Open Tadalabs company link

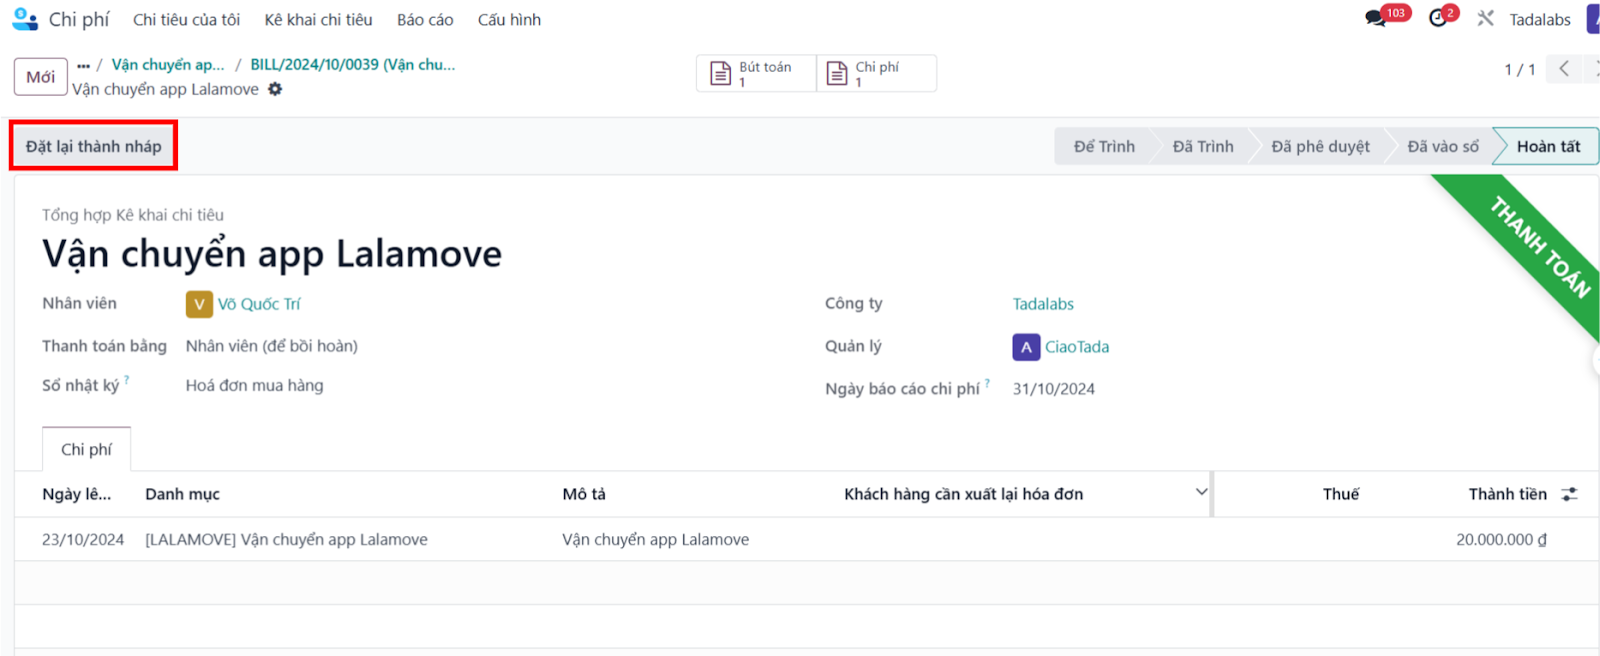(1043, 304)
